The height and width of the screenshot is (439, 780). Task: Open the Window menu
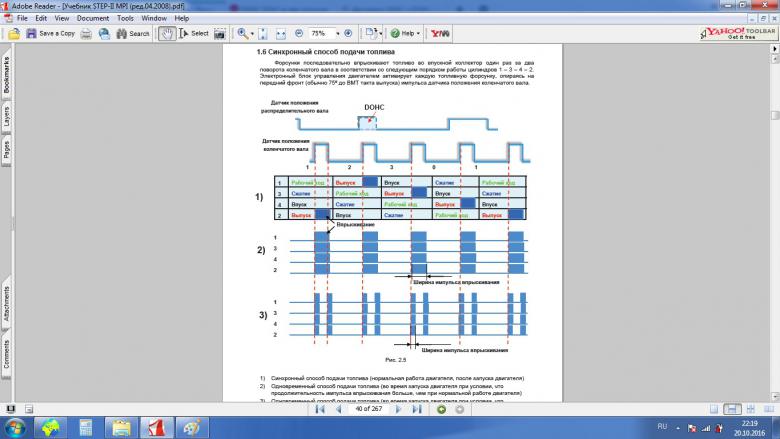click(154, 18)
